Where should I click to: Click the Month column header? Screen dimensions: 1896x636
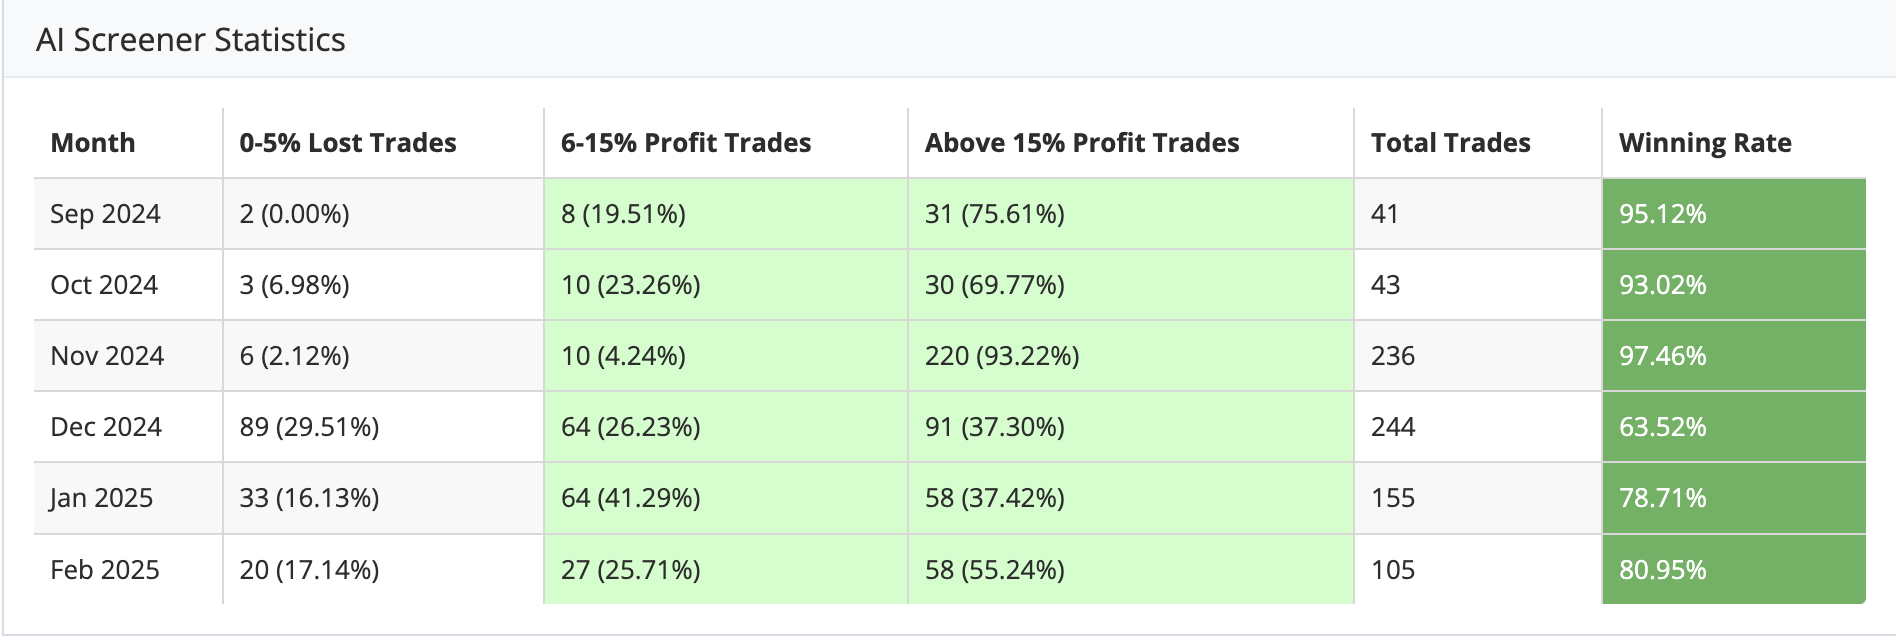tap(93, 143)
